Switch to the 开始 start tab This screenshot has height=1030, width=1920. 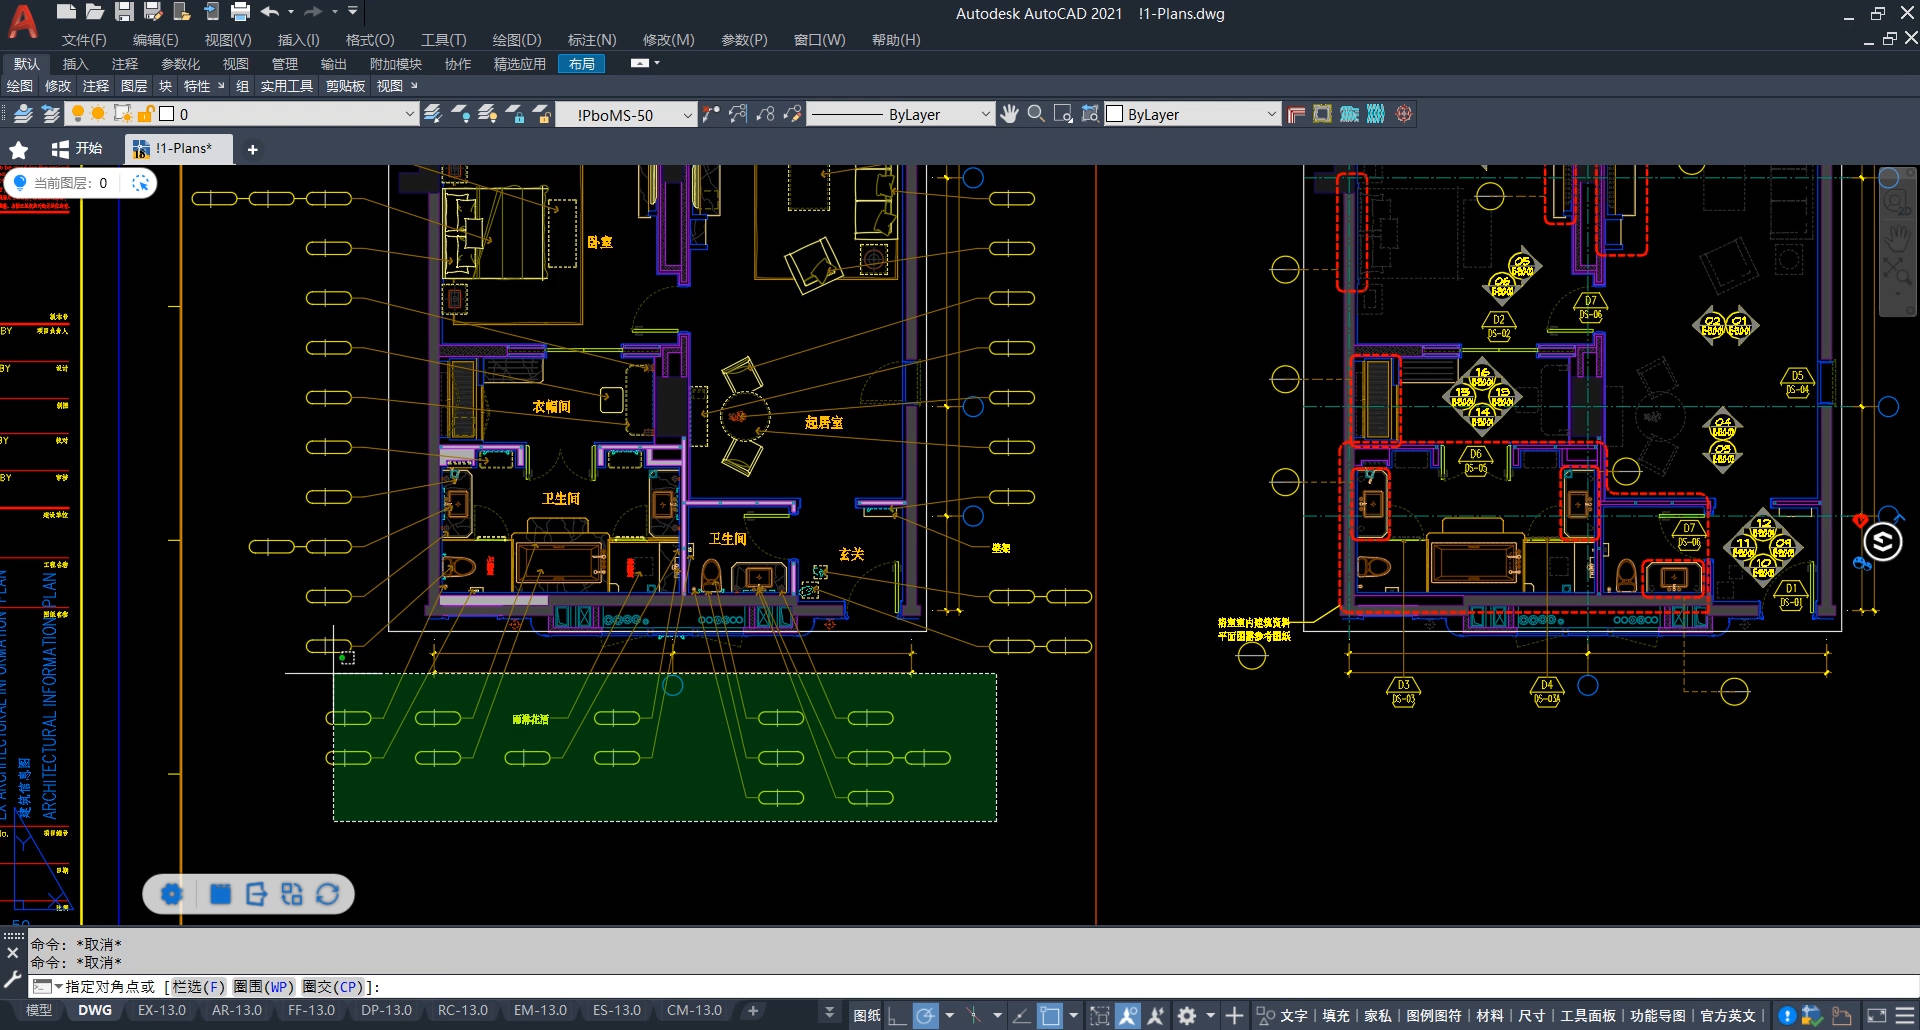(77, 148)
